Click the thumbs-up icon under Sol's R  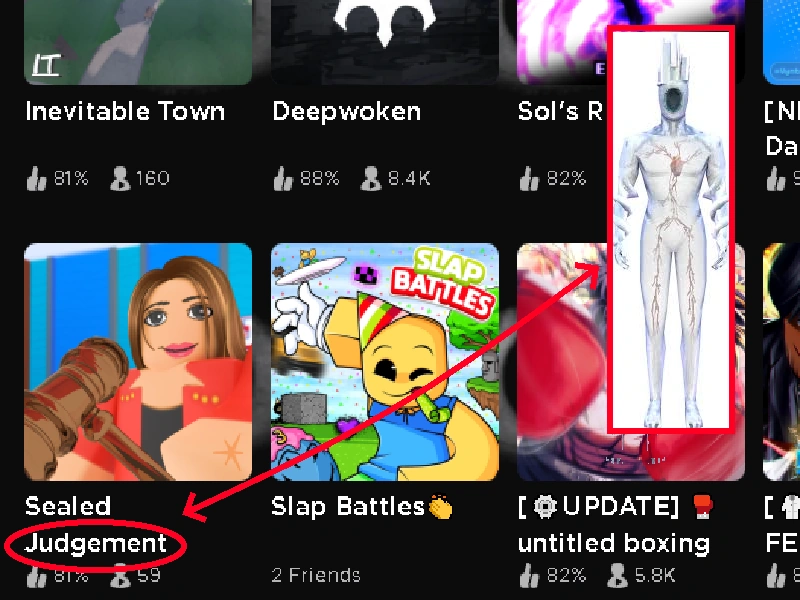[530, 179]
